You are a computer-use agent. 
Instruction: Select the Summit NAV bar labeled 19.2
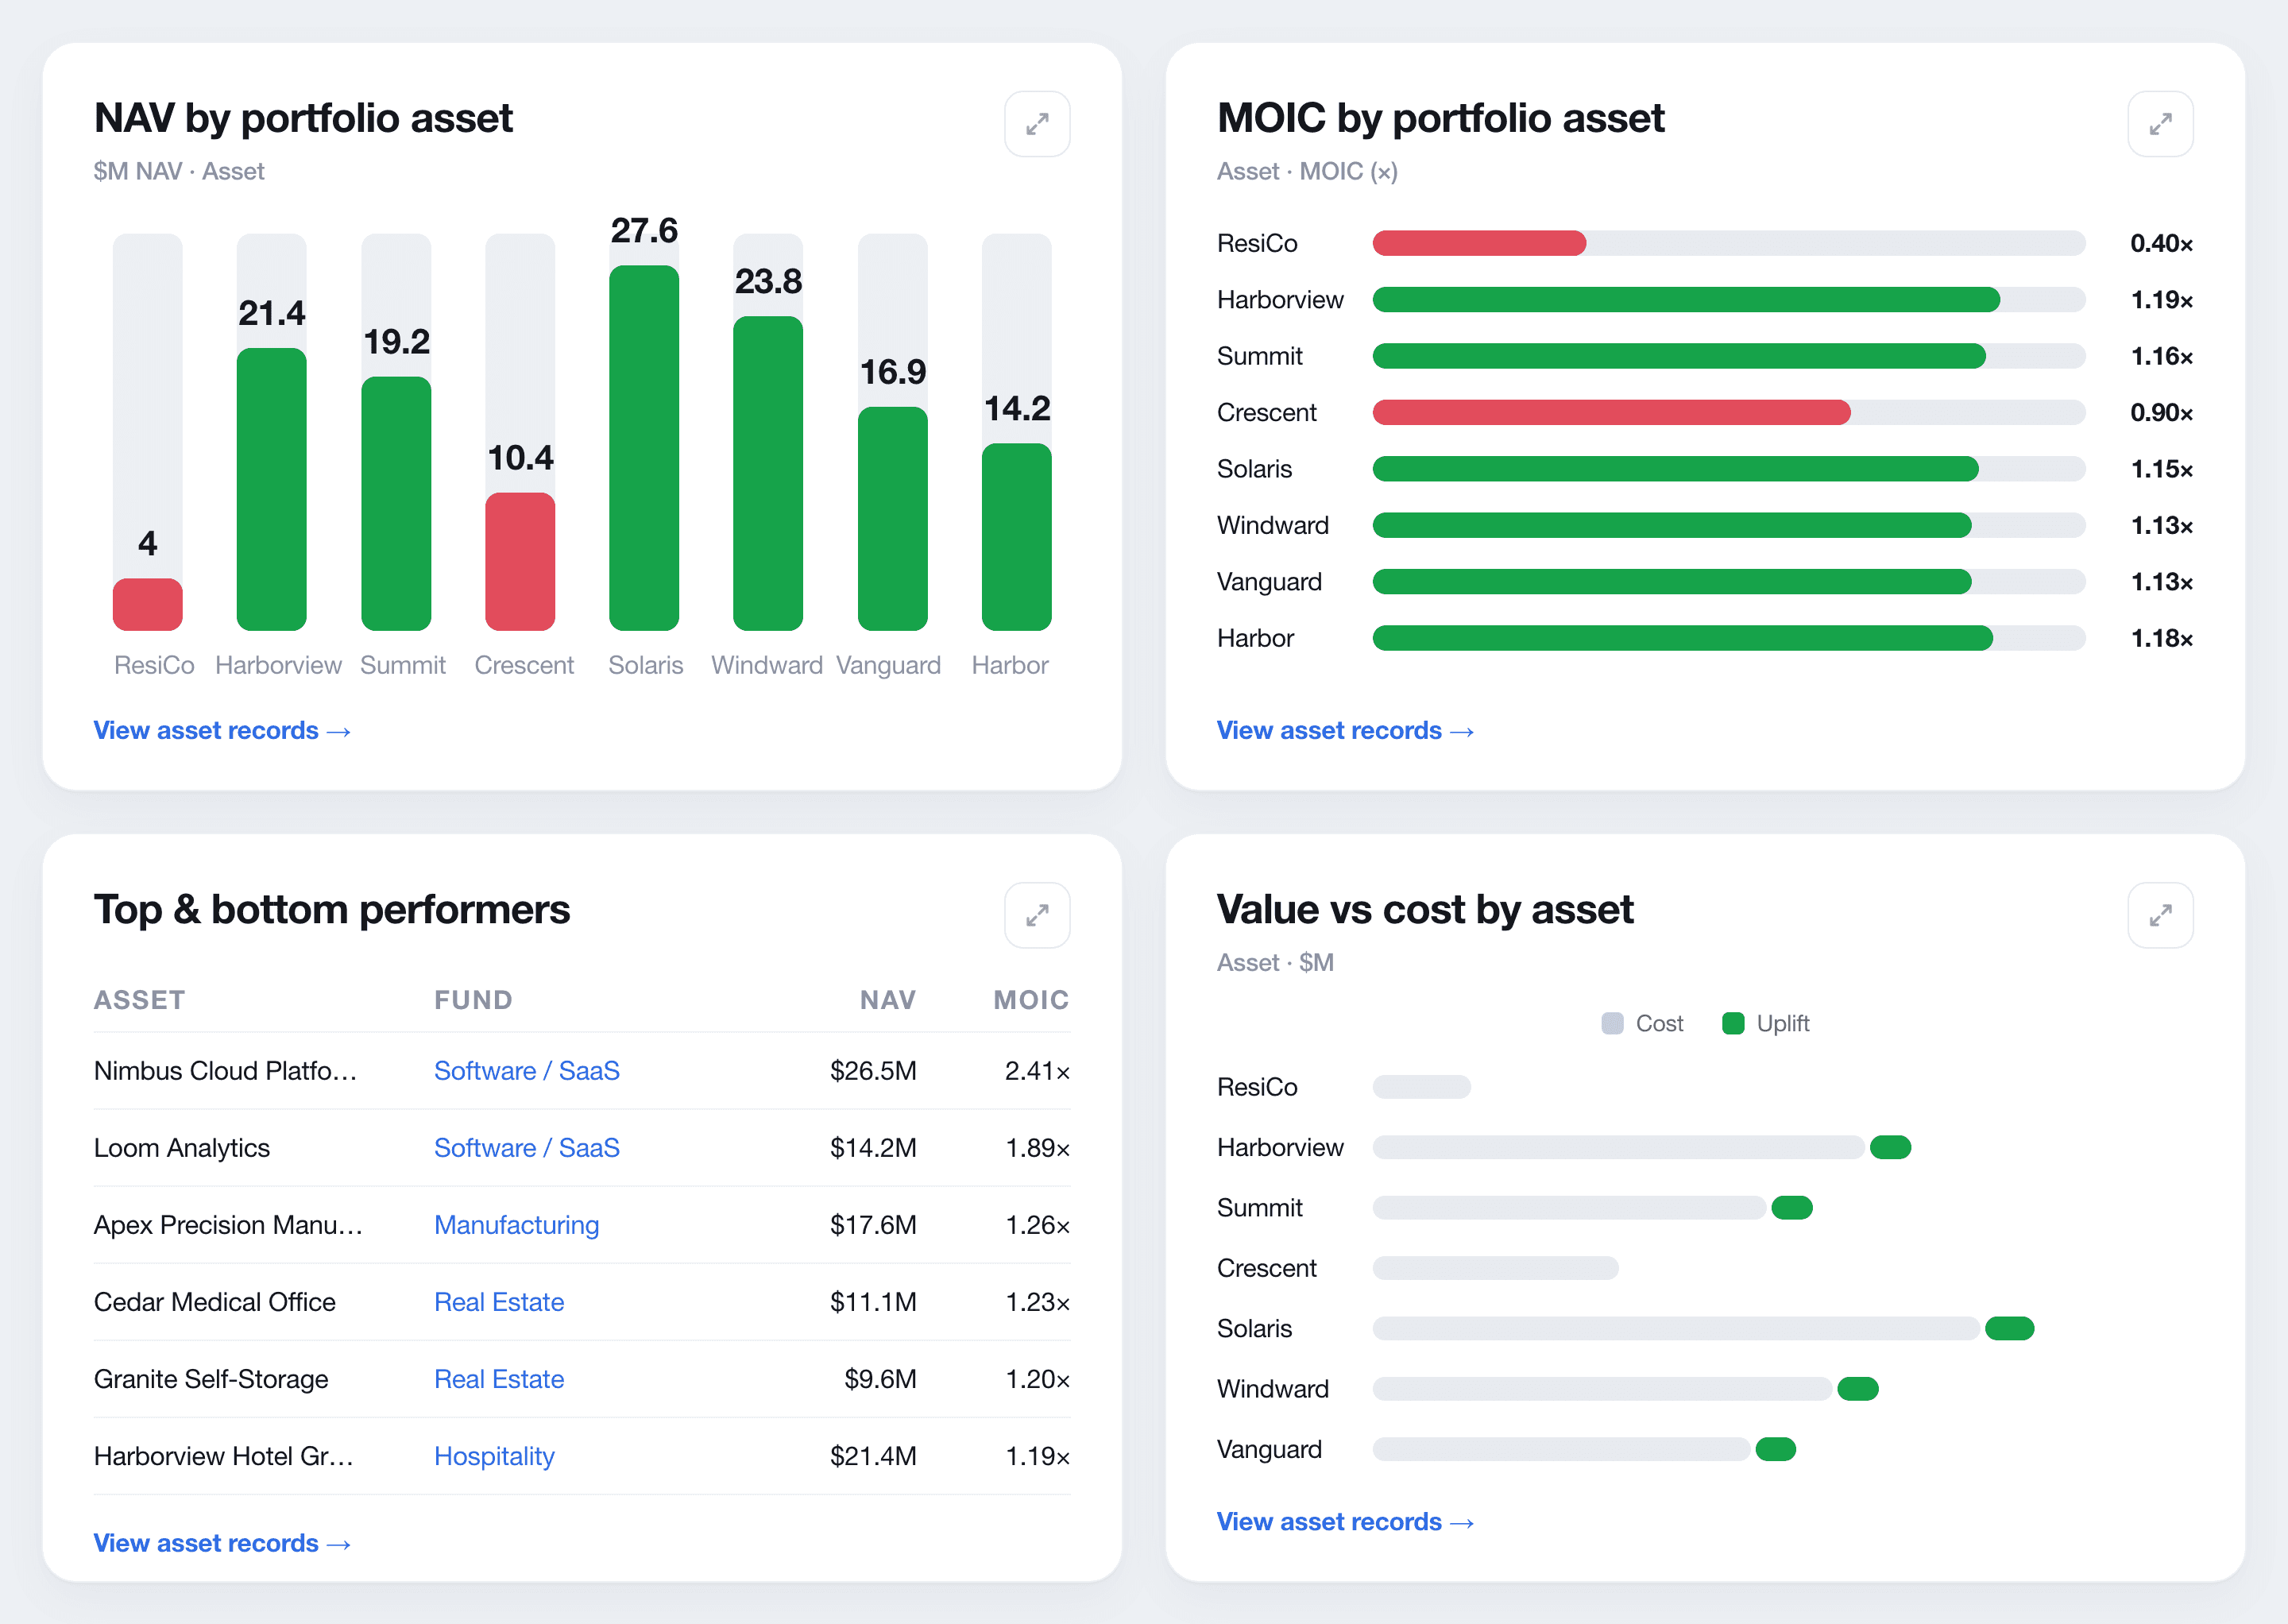[x=396, y=504]
